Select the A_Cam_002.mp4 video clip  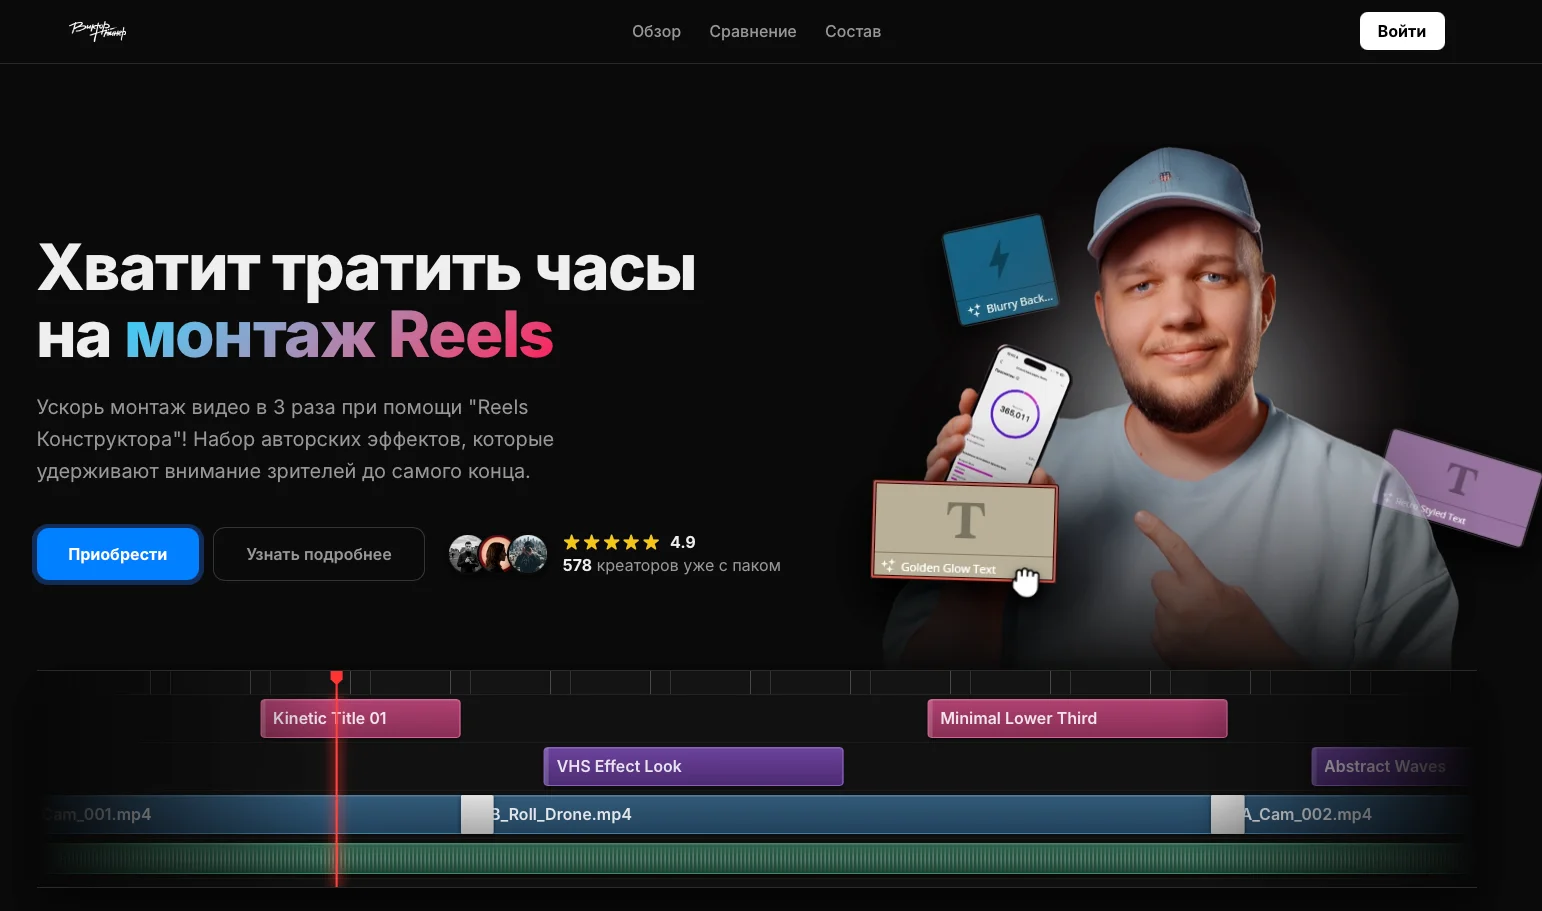(x=1358, y=814)
